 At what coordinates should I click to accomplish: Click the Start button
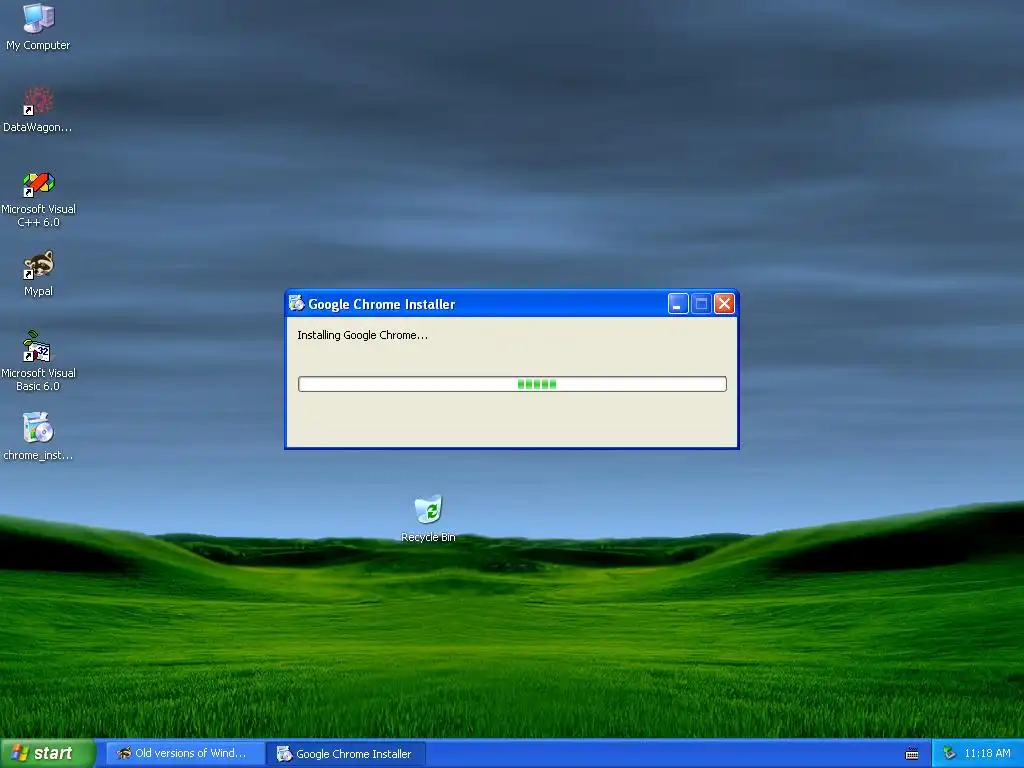pos(48,754)
